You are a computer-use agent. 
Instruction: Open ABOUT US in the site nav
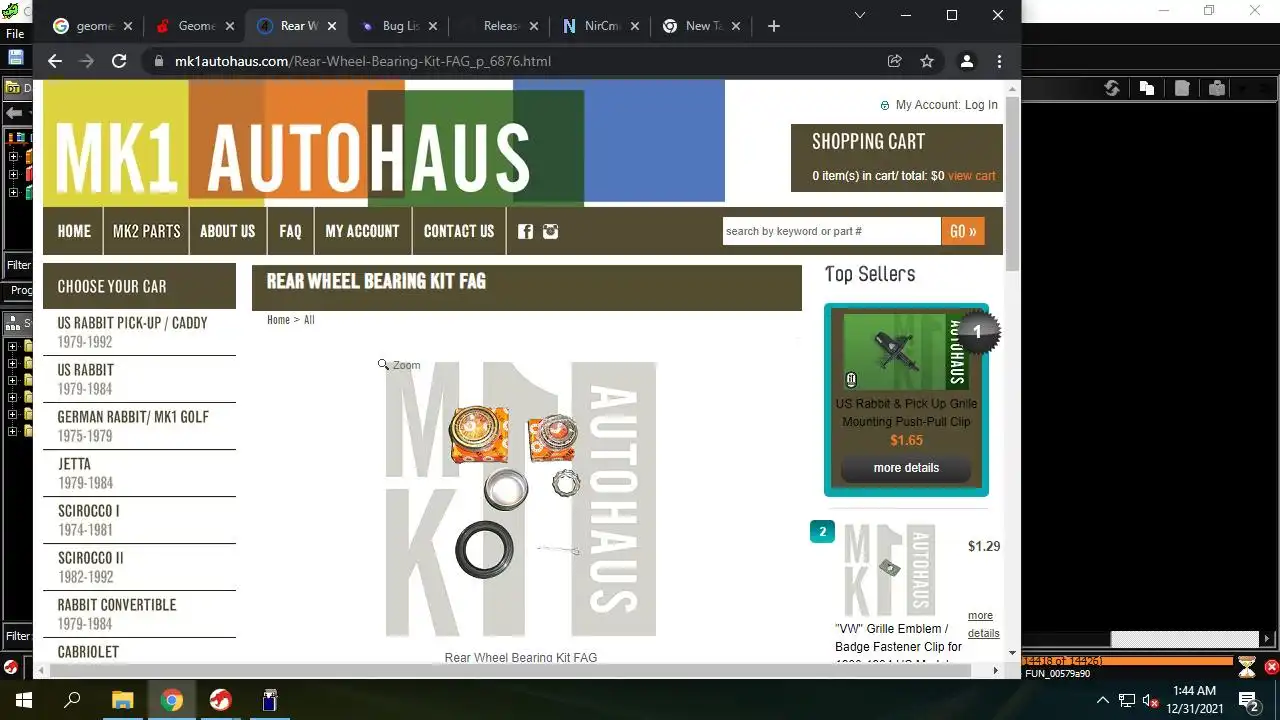click(x=227, y=231)
